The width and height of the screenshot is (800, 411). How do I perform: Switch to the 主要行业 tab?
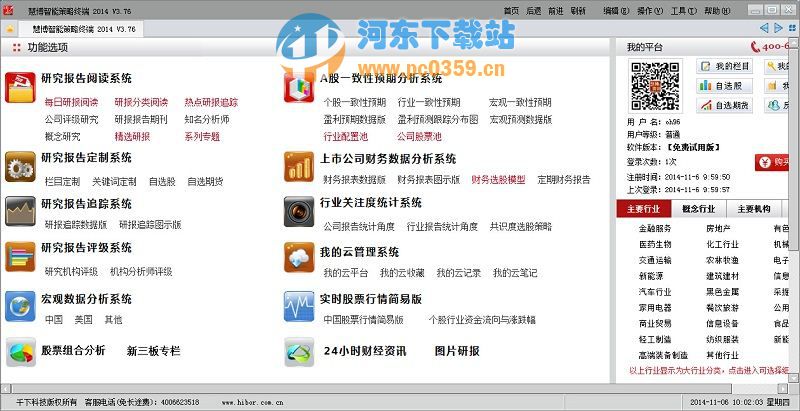tap(643, 209)
